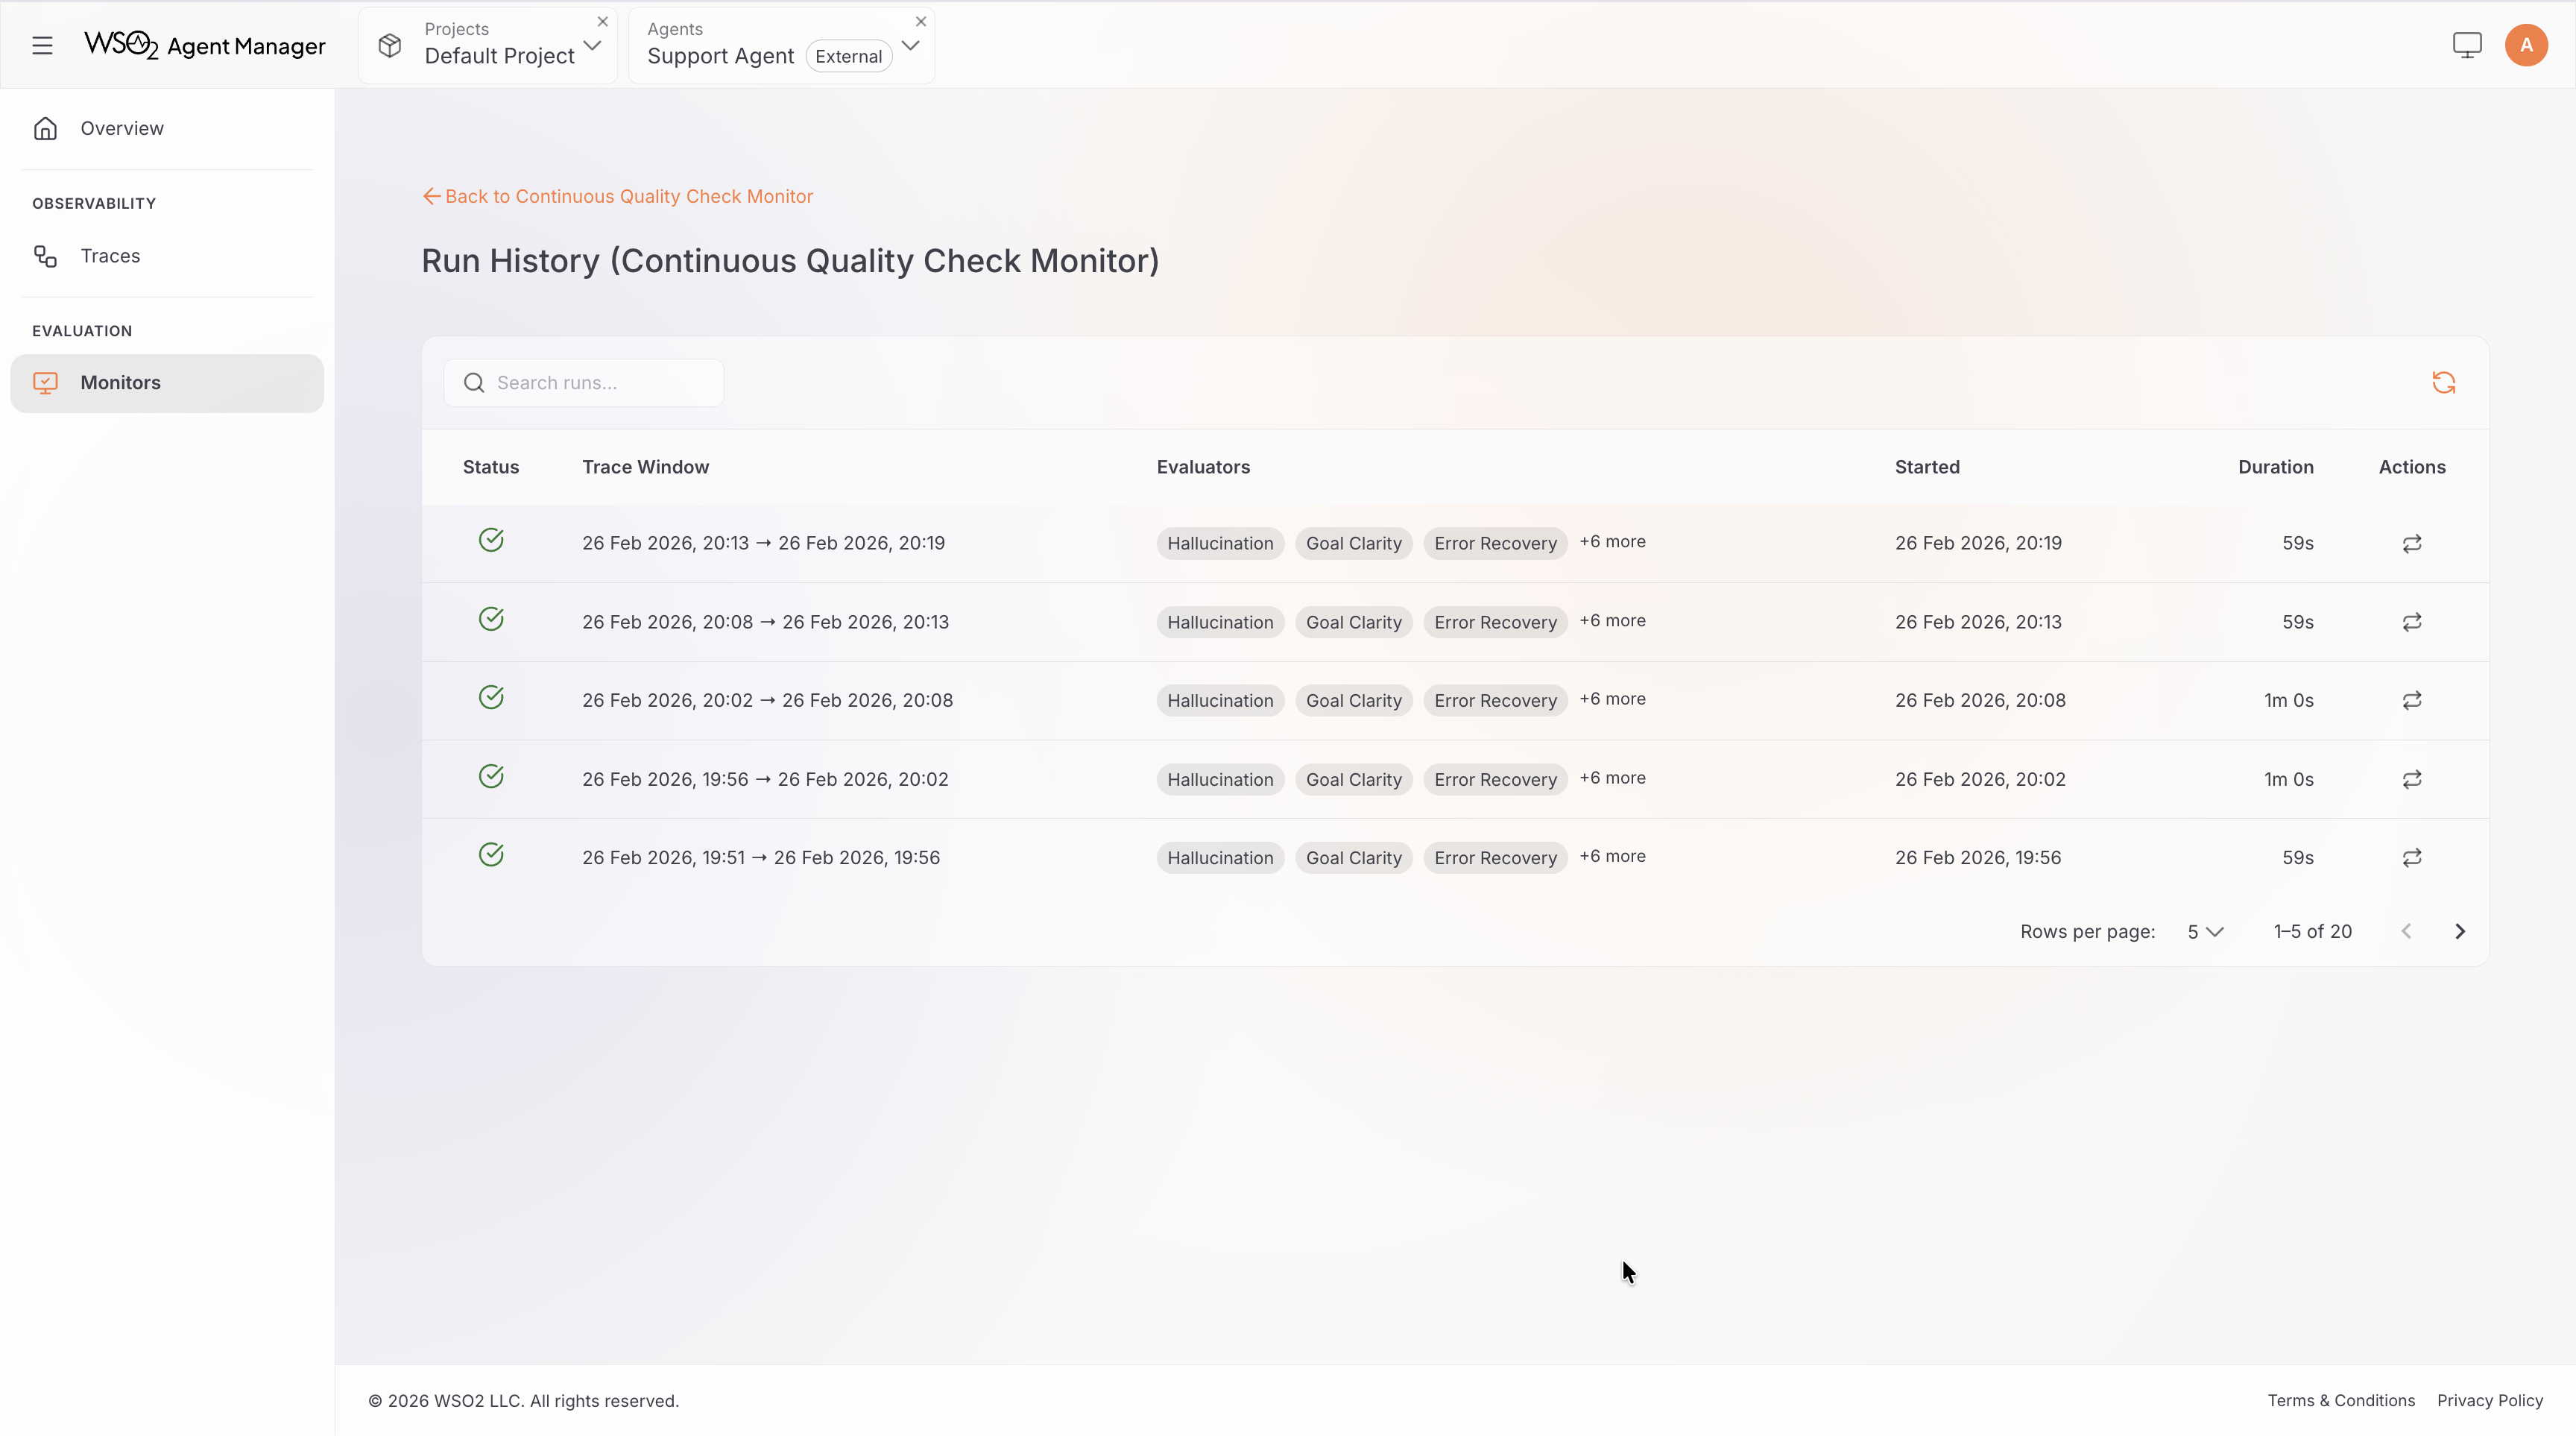Click success status icon of 20:13 → 20:19 run
This screenshot has width=2576, height=1436.
click(491, 540)
